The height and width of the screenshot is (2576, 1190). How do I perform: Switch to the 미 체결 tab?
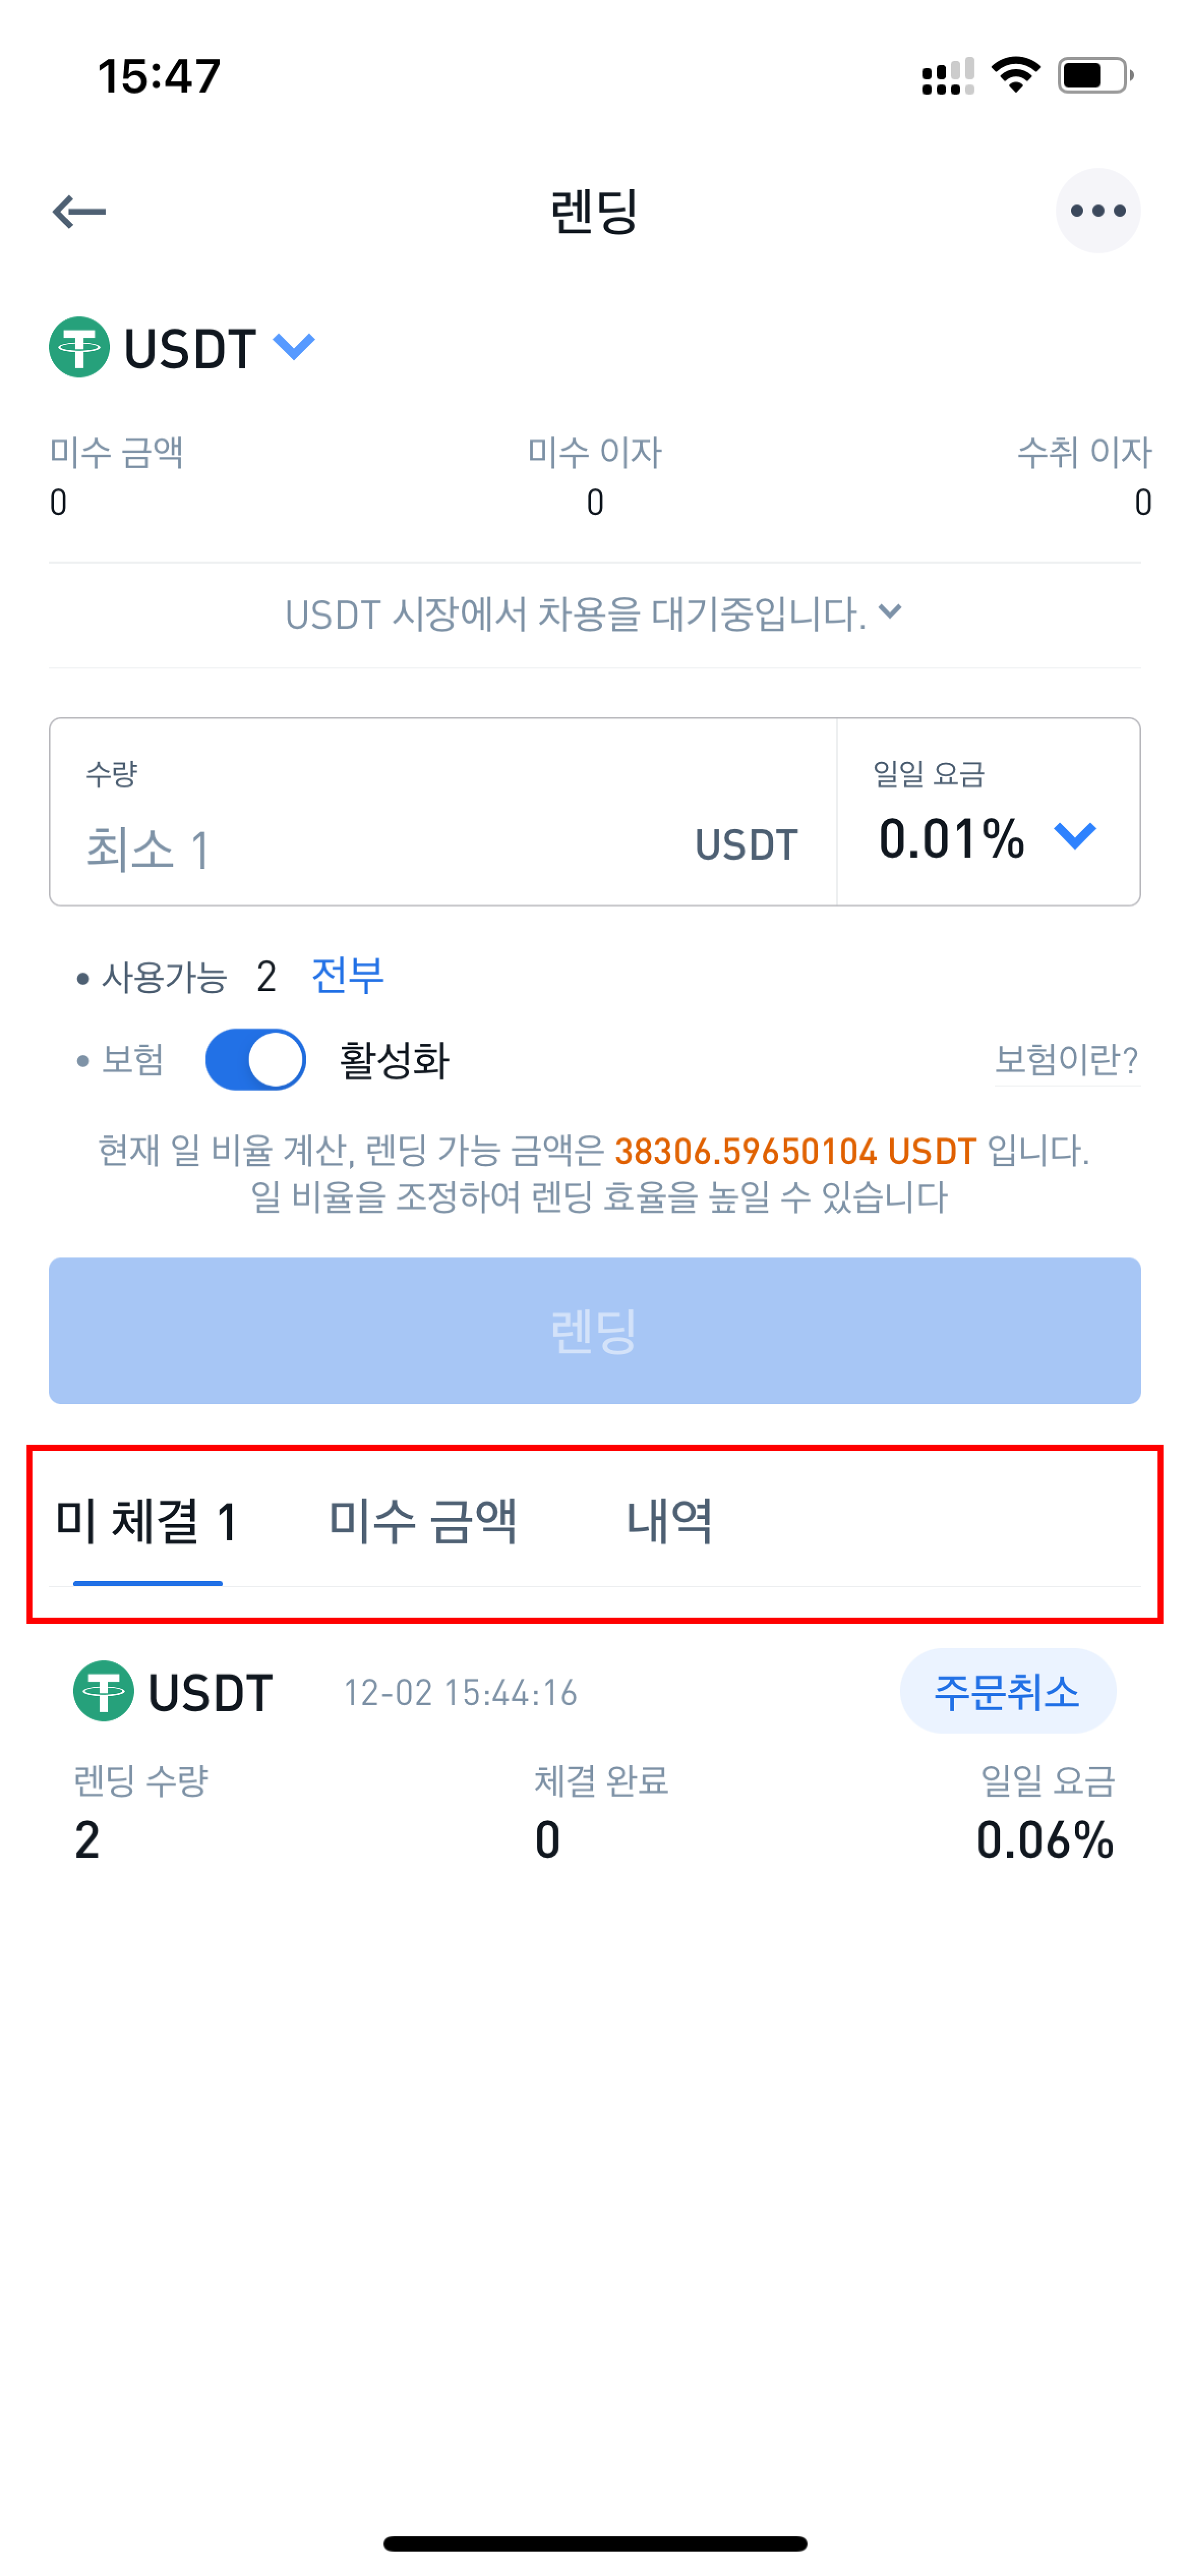pyautogui.click(x=147, y=1521)
